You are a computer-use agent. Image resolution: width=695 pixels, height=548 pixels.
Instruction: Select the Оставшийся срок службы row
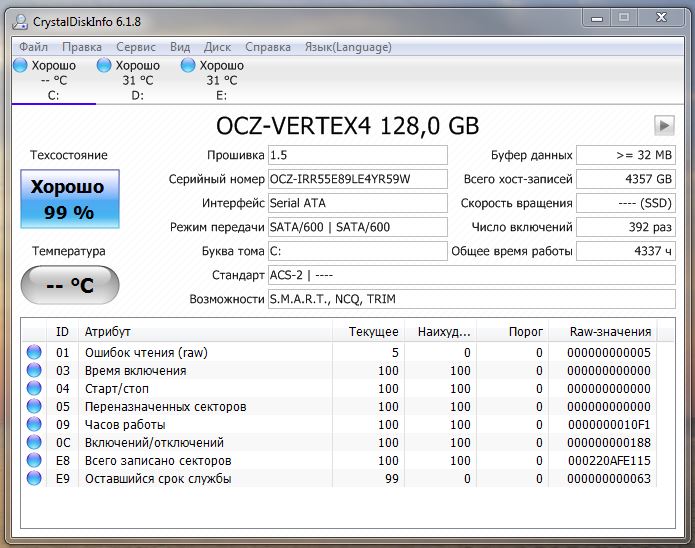click(x=340, y=479)
